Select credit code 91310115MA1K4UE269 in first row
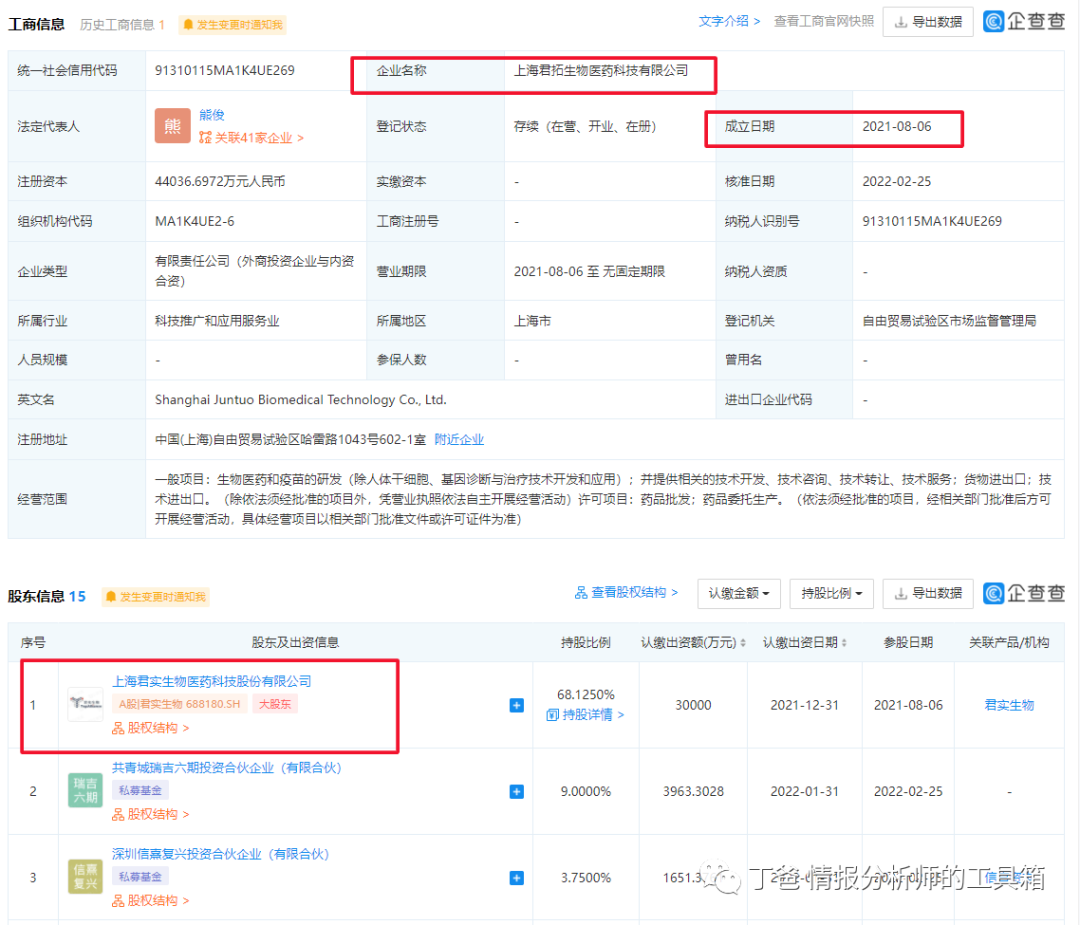 click(x=225, y=70)
